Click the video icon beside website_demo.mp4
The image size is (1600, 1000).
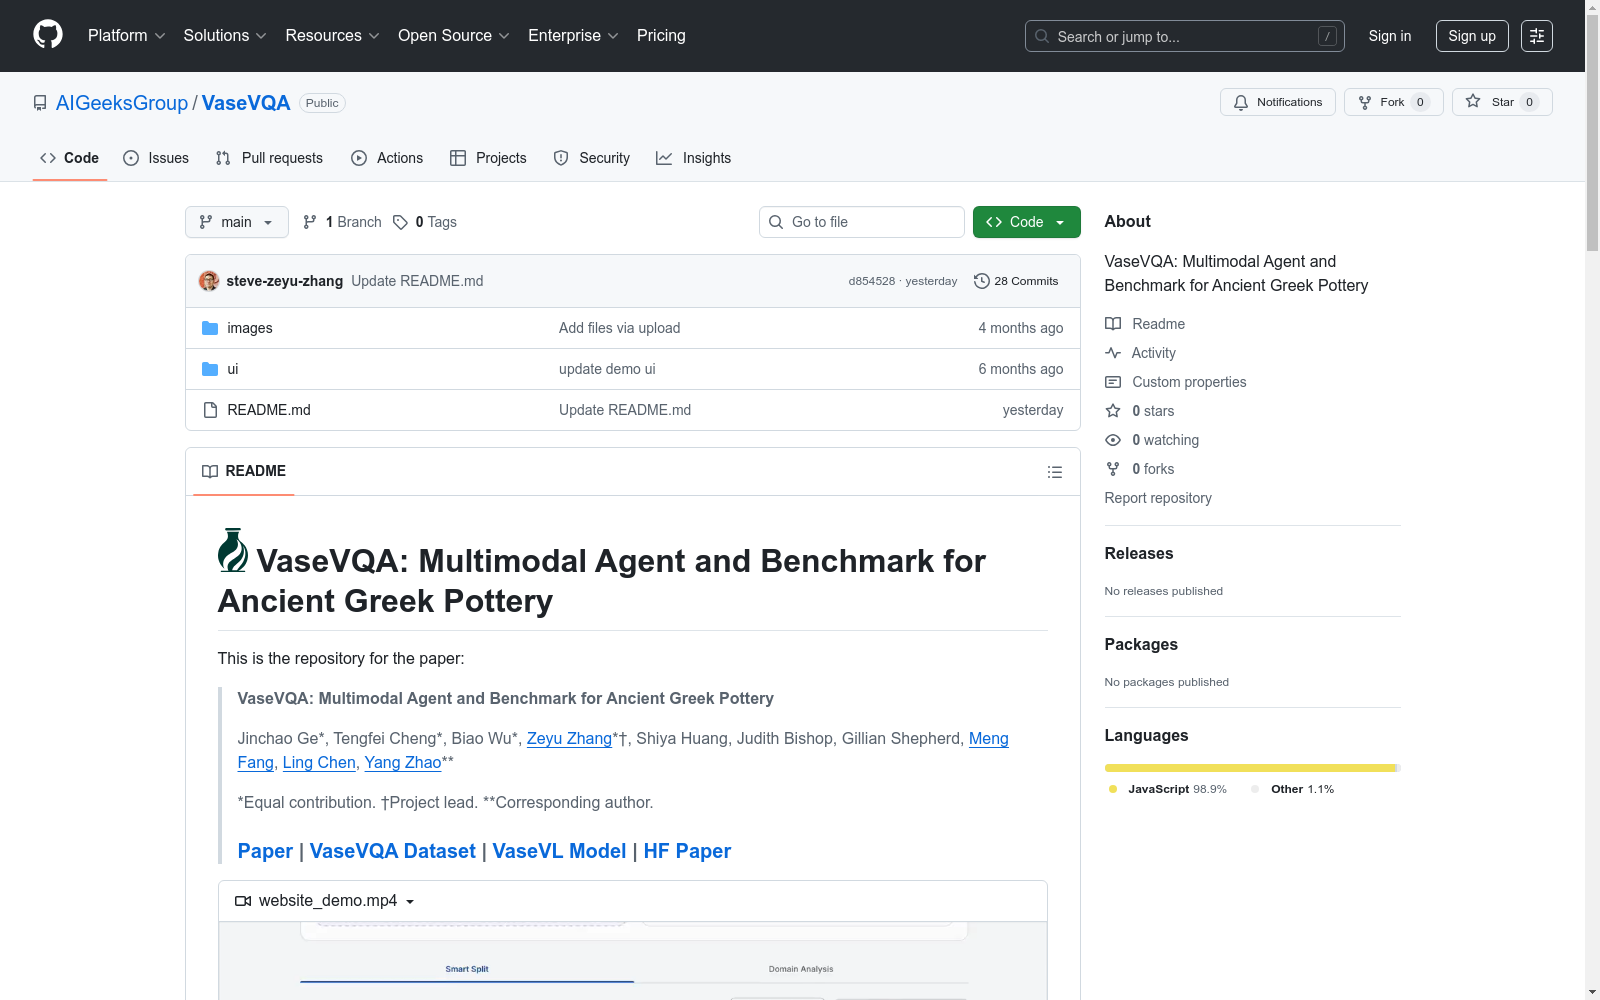243,901
